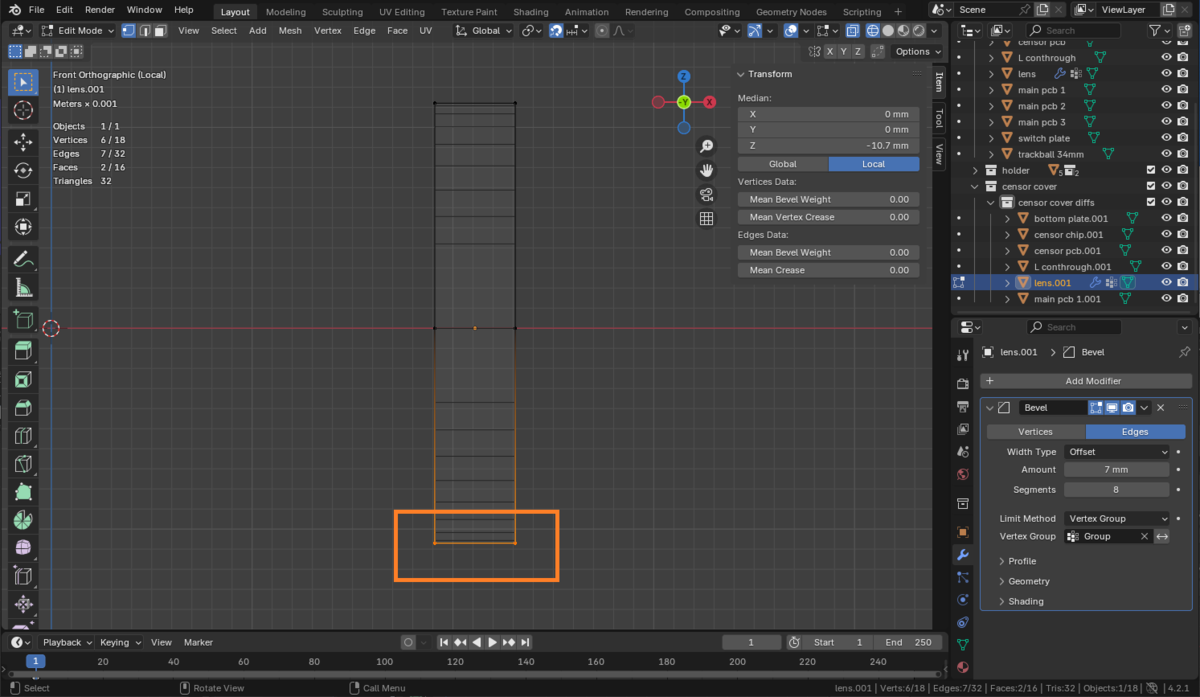Open the Particles properties tab icon

click(963, 577)
